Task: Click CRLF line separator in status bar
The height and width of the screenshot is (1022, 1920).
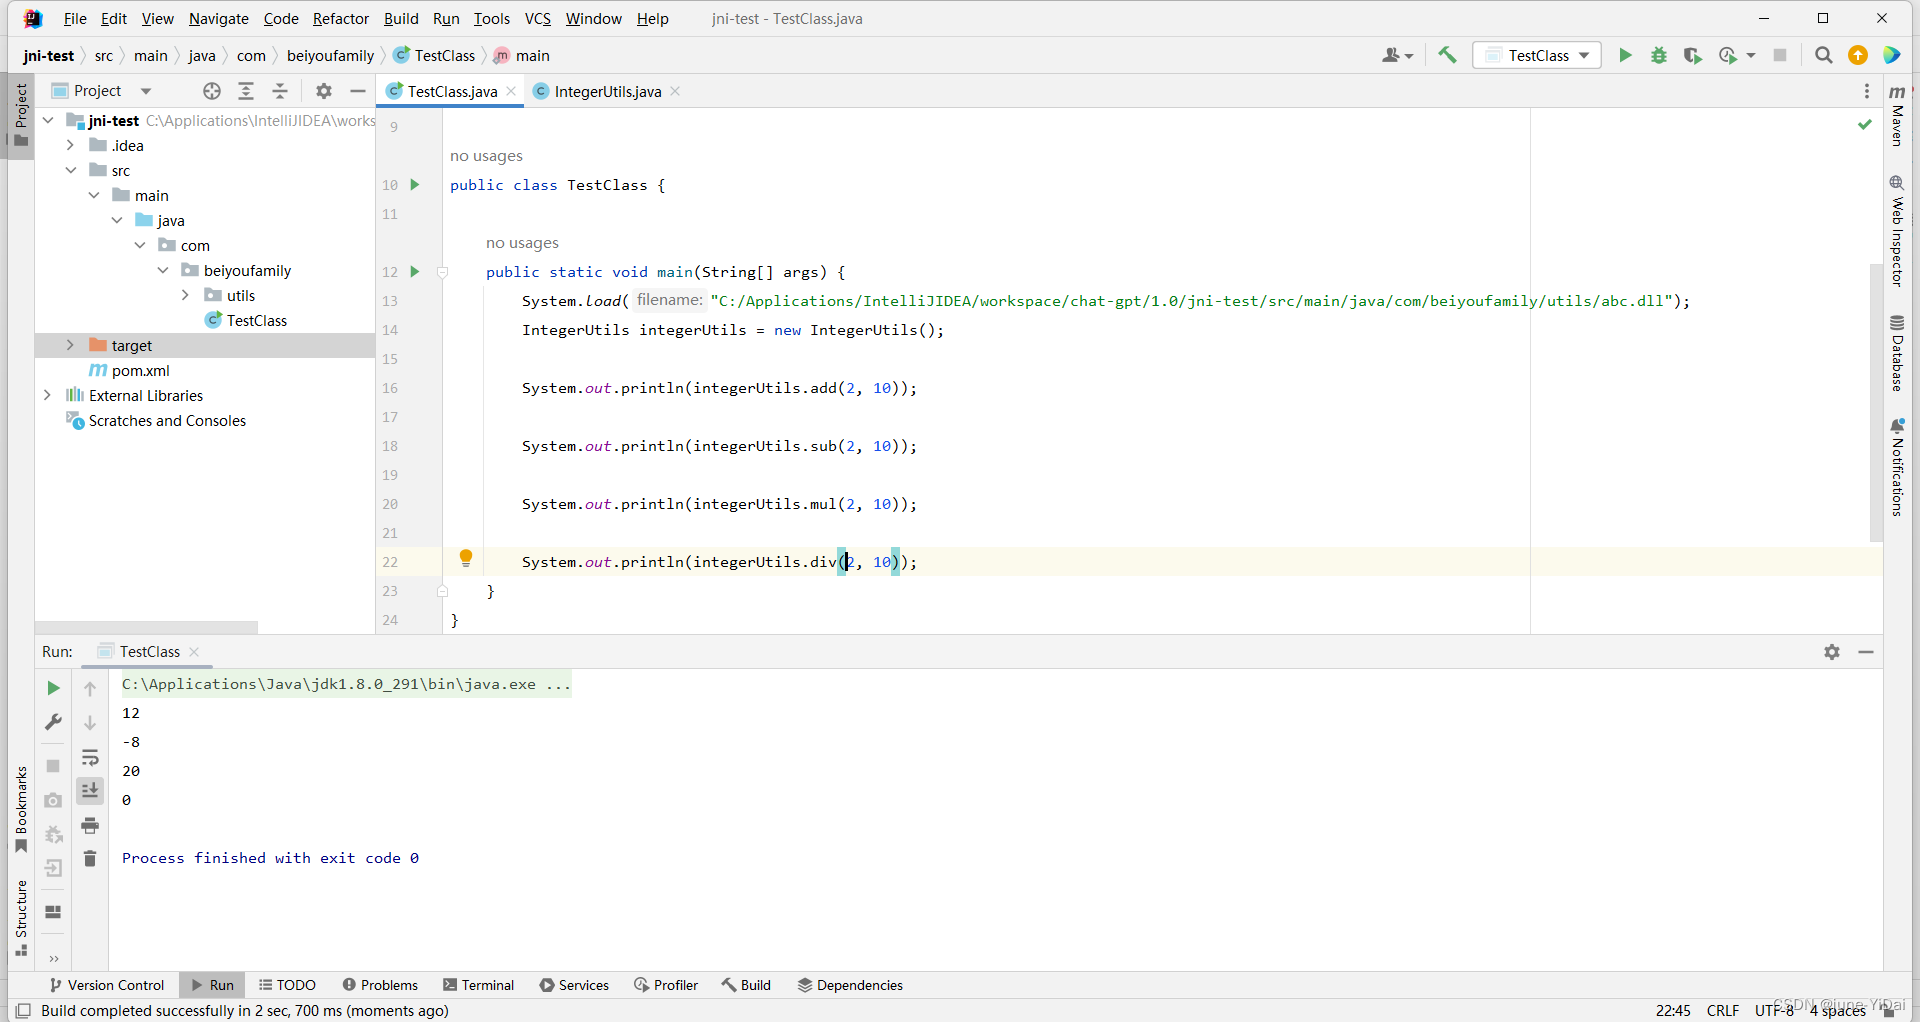Action: [x=1722, y=1010]
